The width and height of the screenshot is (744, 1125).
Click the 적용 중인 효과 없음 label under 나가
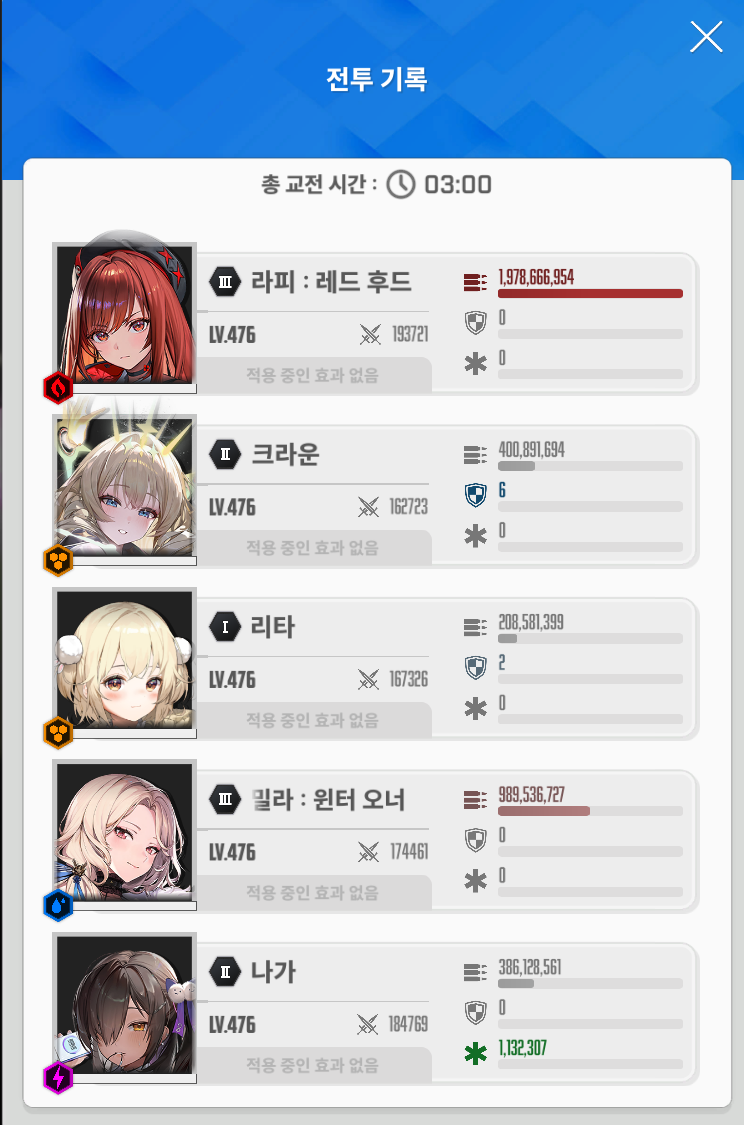click(313, 1065)
